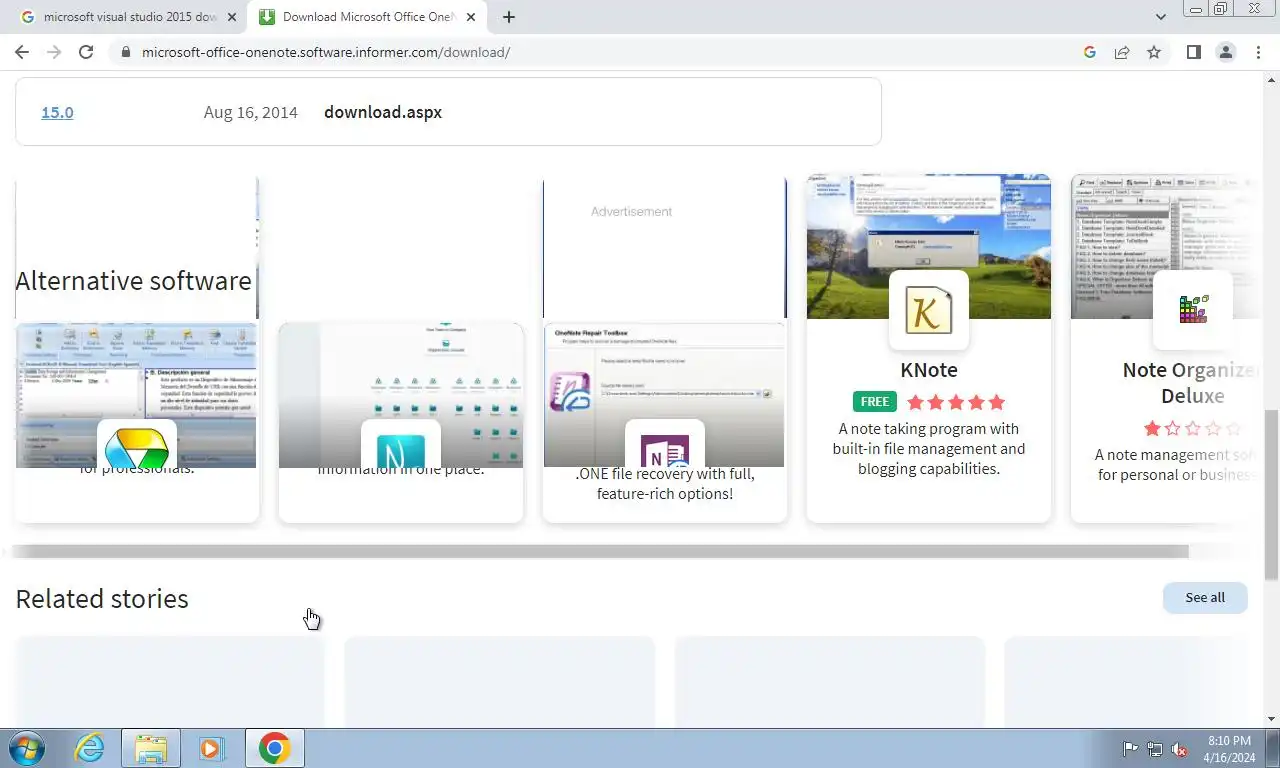Expand the tab search chevron
The image size is (1280, 768).
(1161, 17)
